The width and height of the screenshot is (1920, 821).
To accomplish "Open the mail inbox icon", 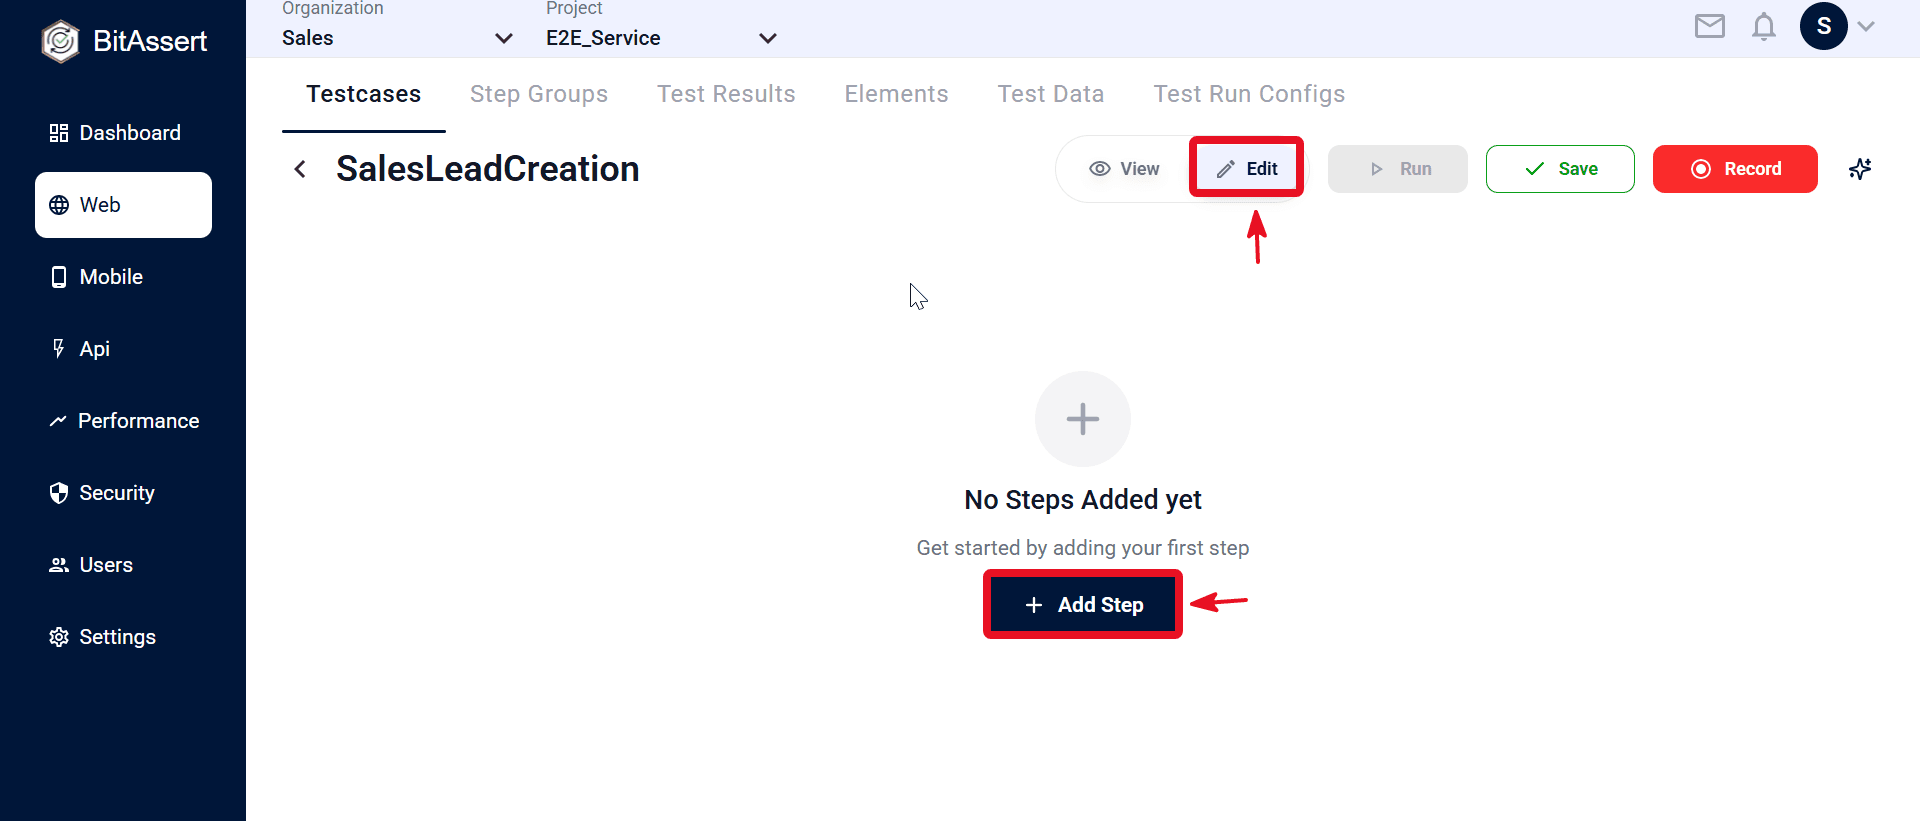I will tap(1710, 26).
